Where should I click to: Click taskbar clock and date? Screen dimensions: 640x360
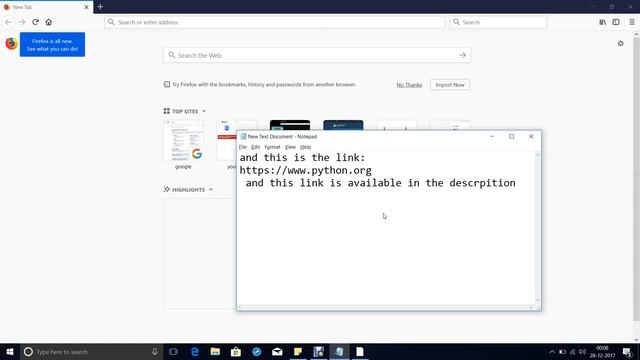(602, 351)
